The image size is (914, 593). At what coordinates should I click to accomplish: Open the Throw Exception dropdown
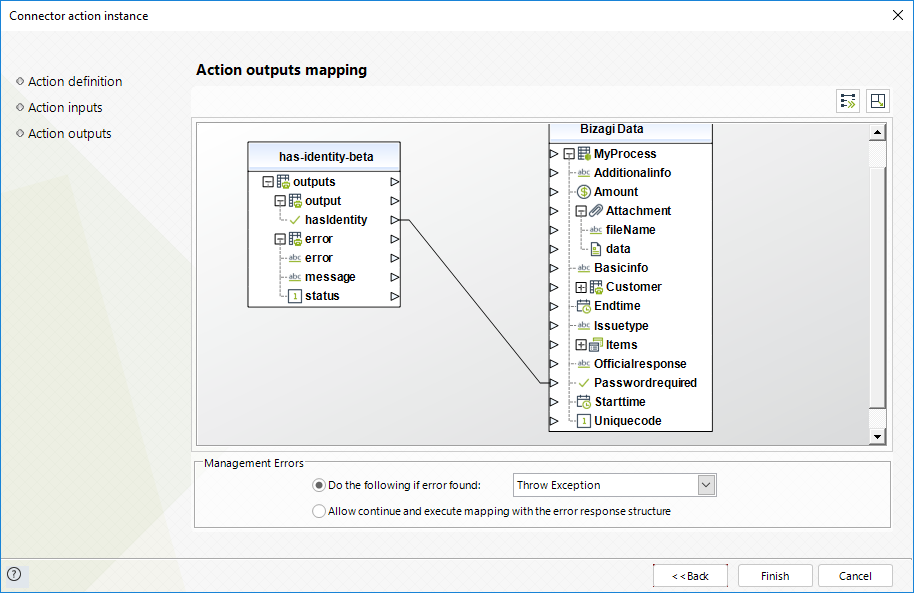(706, 485)
